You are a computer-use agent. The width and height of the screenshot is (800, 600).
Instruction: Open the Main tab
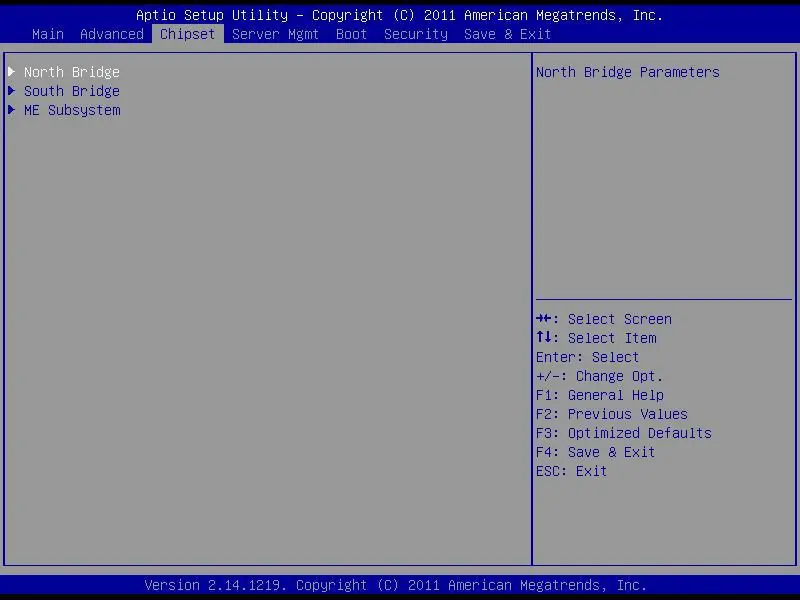(x=48, y=34)
